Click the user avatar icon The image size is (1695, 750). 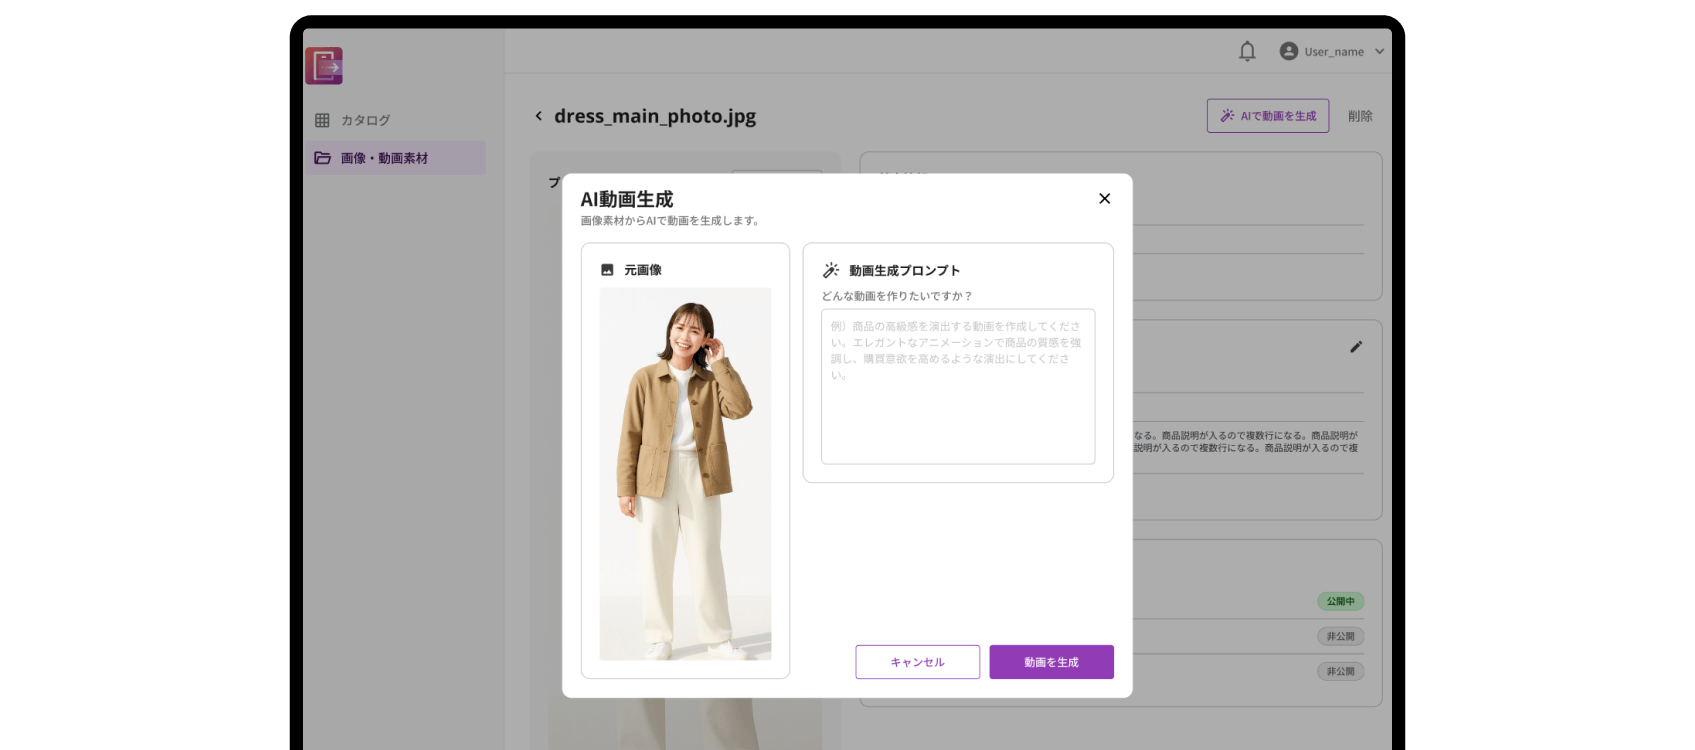1289,52
